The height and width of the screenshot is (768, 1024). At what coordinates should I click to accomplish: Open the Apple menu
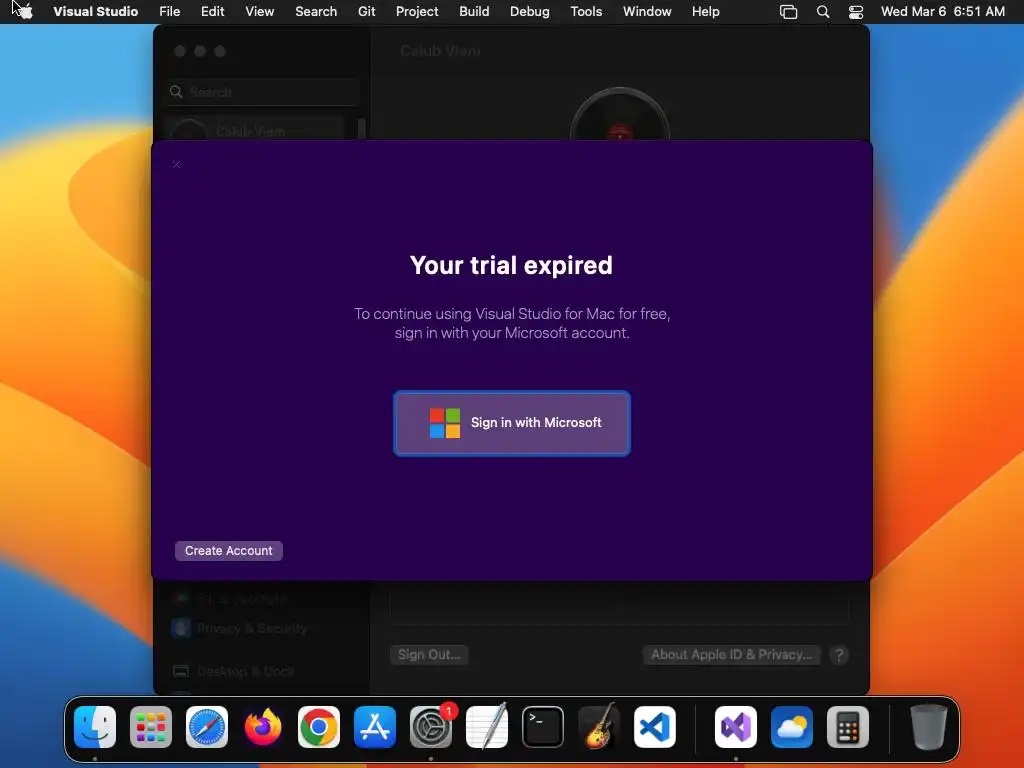point(24,11)
